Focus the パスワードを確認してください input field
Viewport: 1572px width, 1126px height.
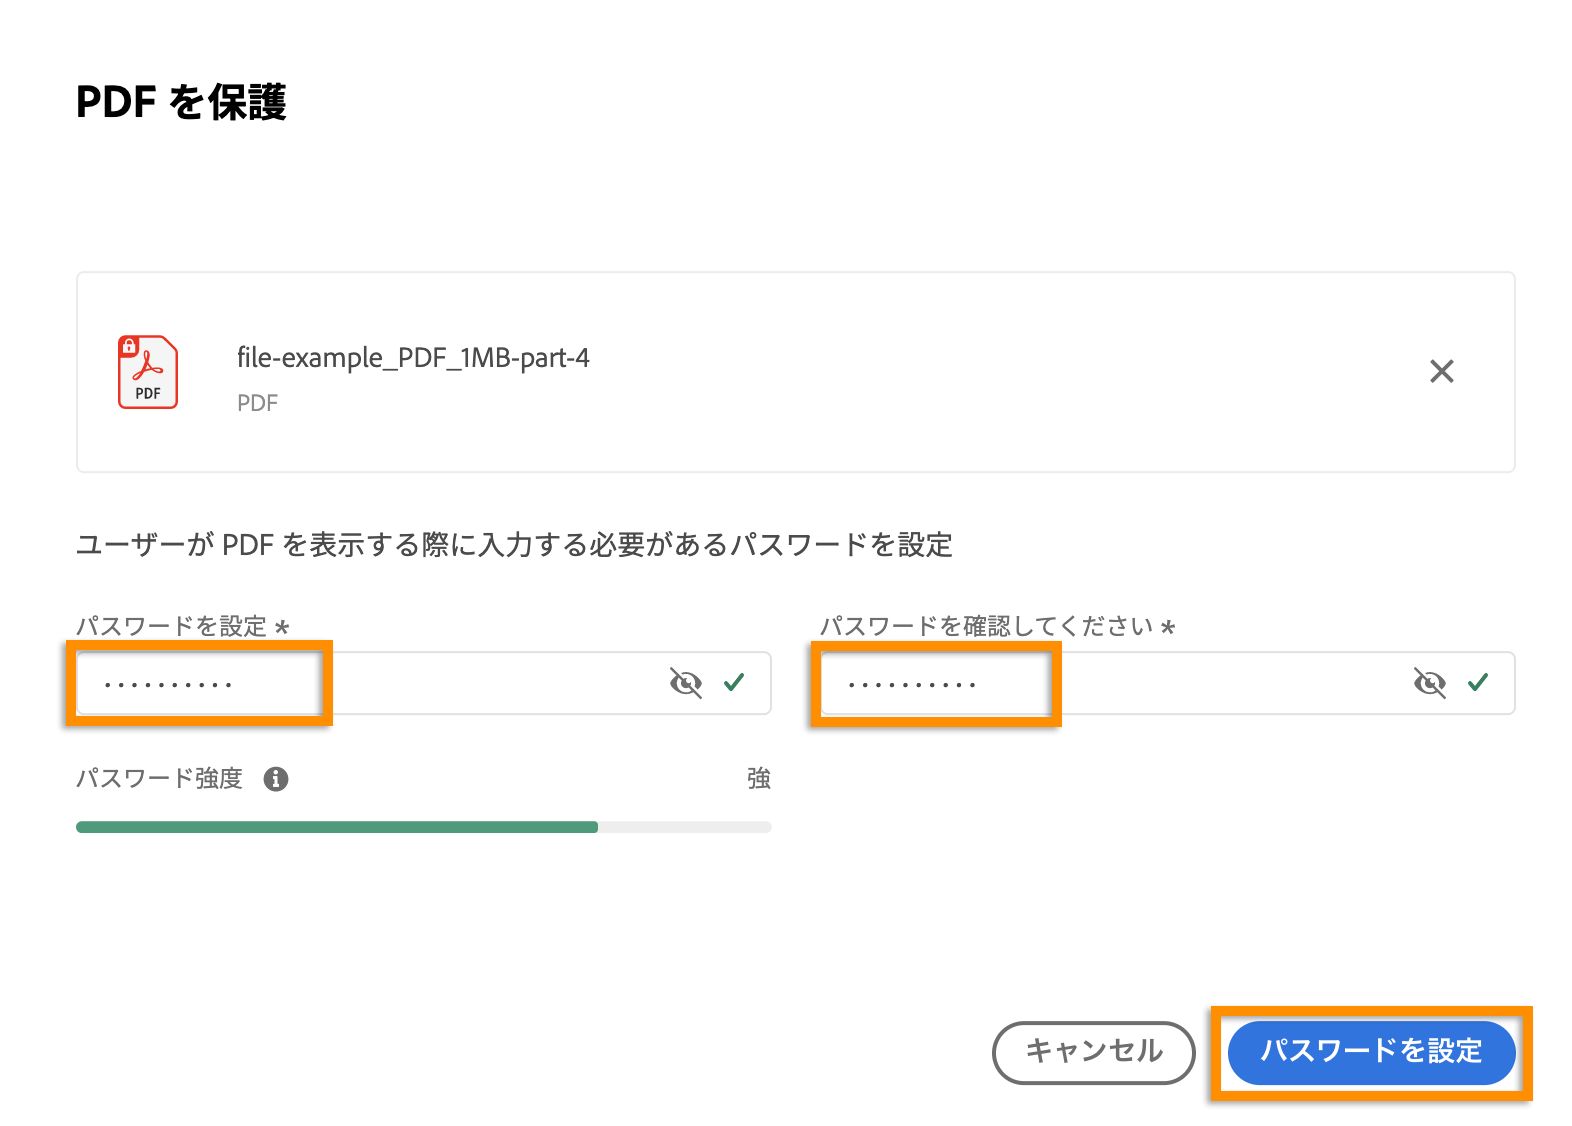click(1167, 683)
